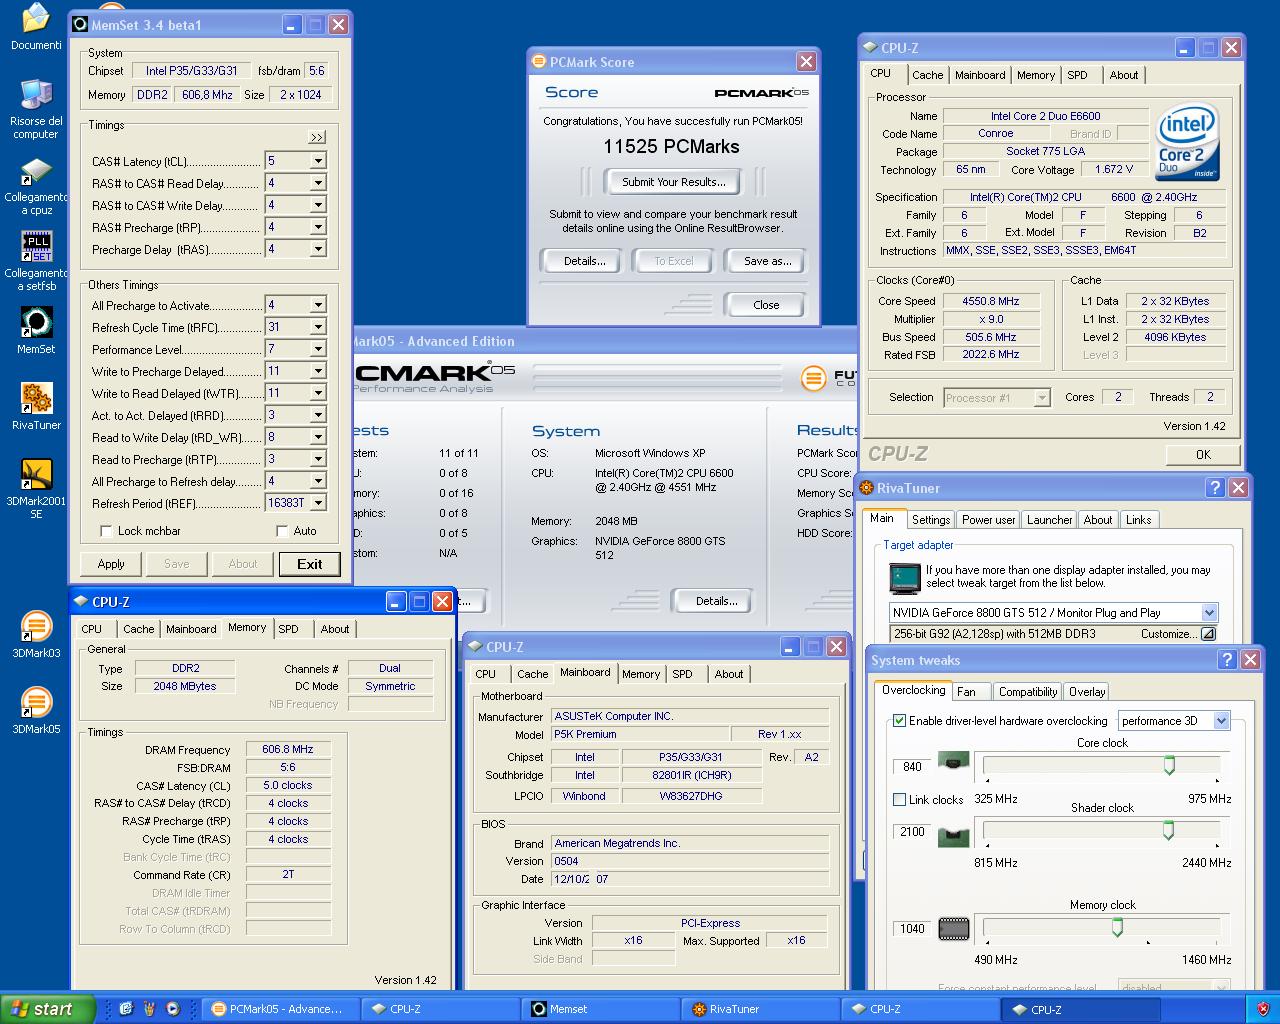The image size is (1280, 1024).
Task: Open the Power user tab in RivaTuner
Action: [x=988, y=520]
